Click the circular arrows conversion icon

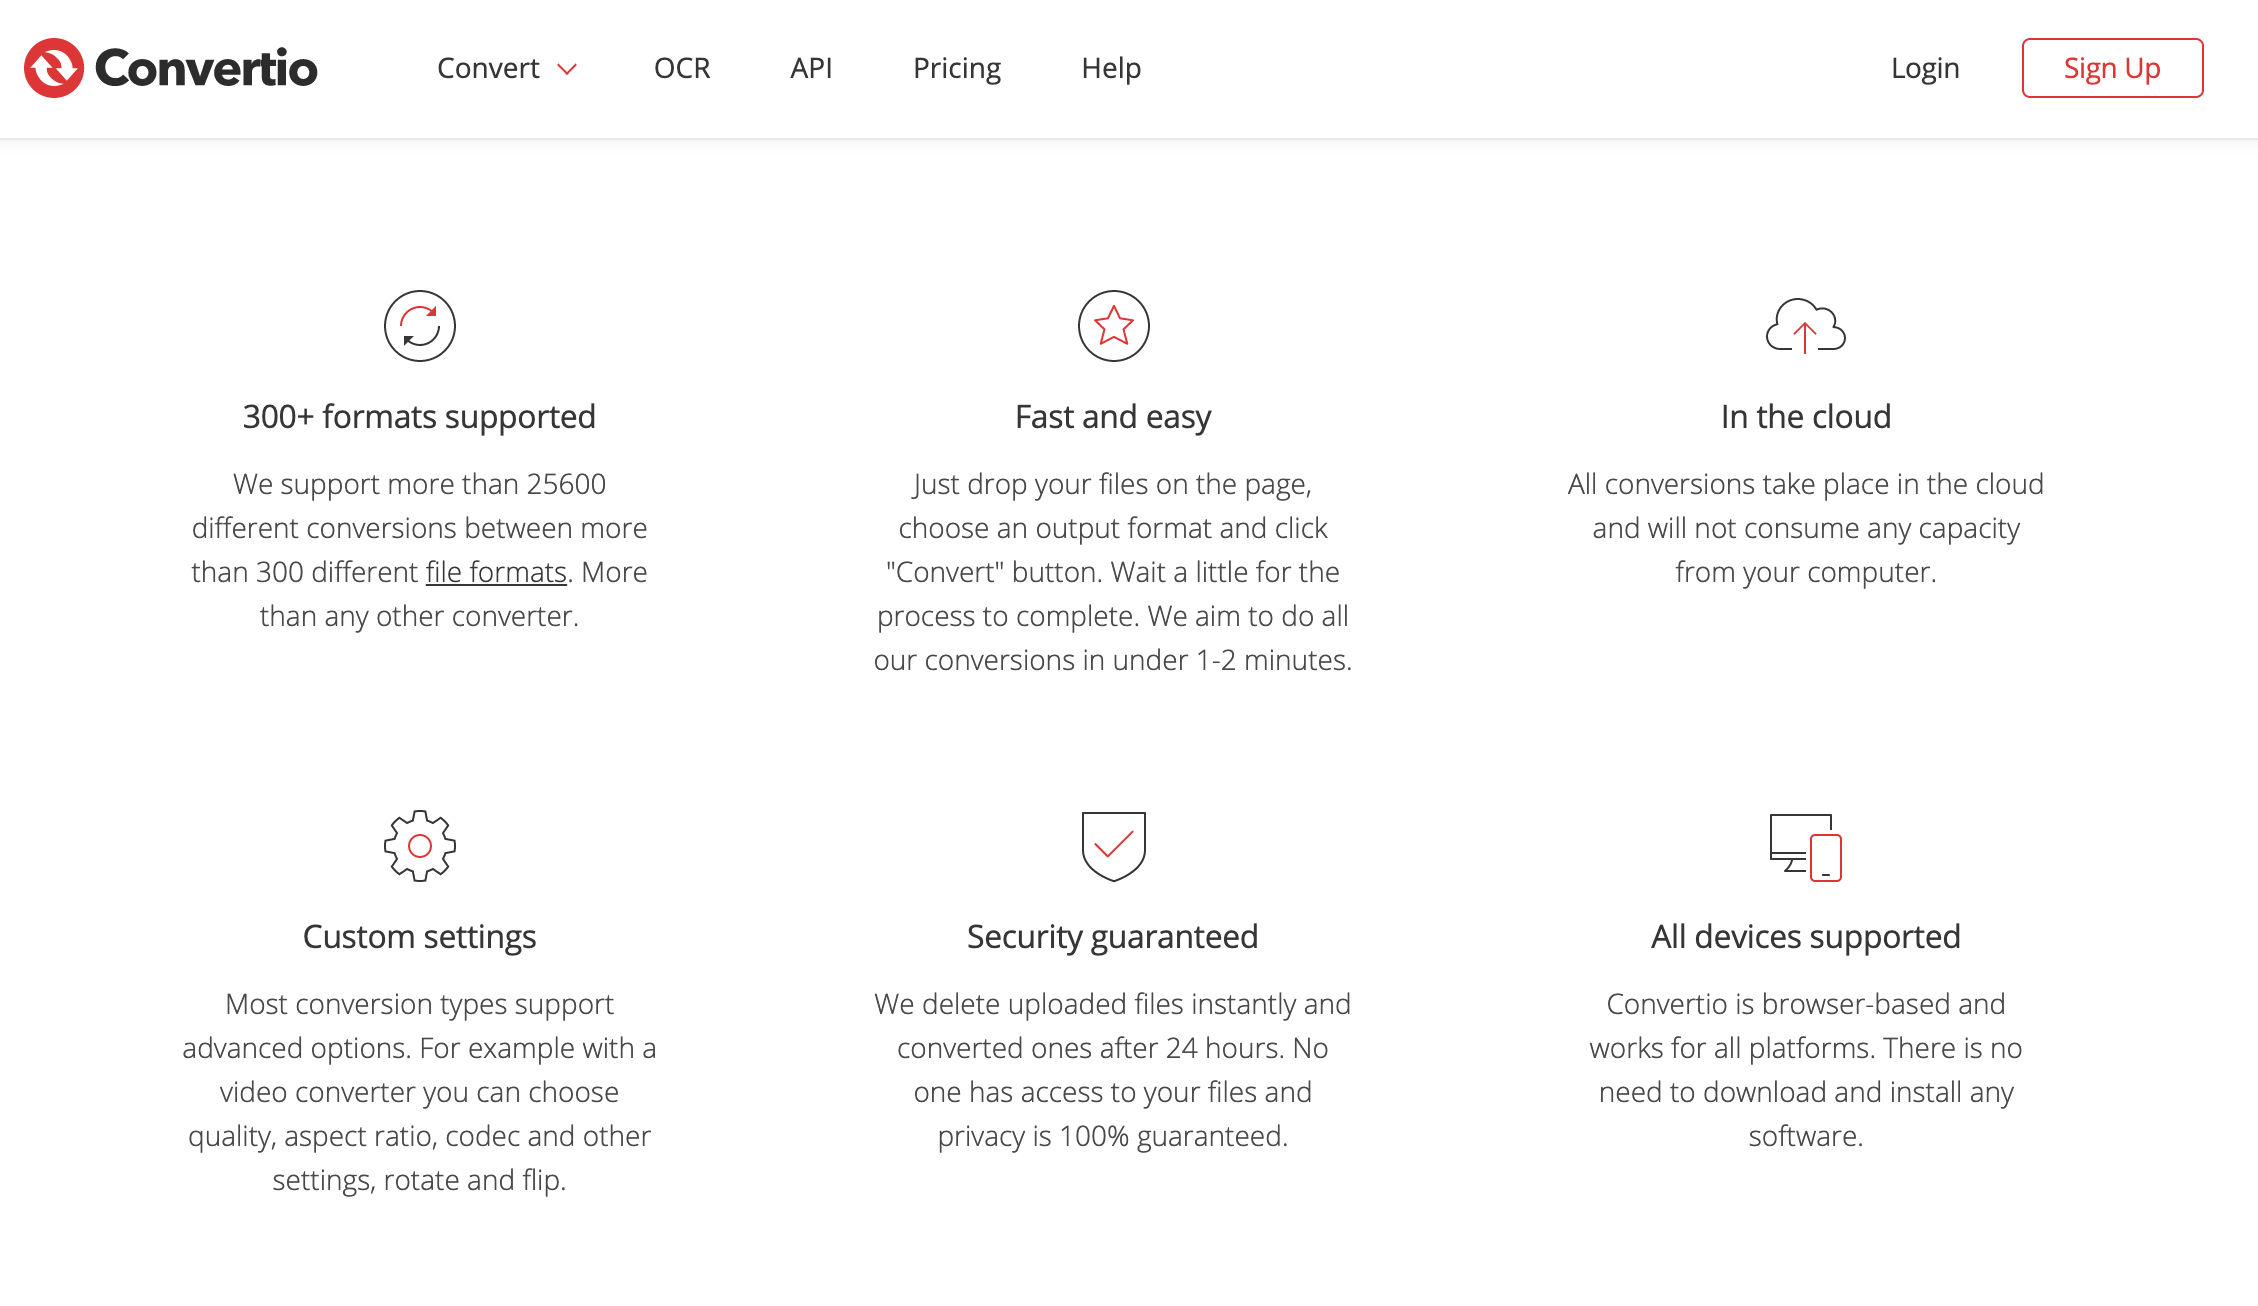click(418, 325)
